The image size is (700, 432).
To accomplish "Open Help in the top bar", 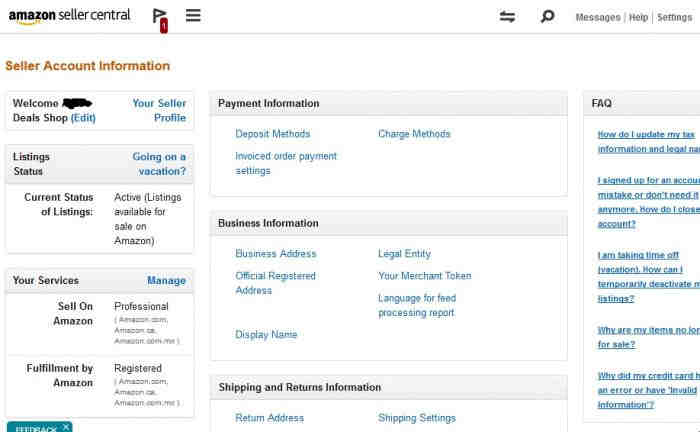I will coord(638,17).
